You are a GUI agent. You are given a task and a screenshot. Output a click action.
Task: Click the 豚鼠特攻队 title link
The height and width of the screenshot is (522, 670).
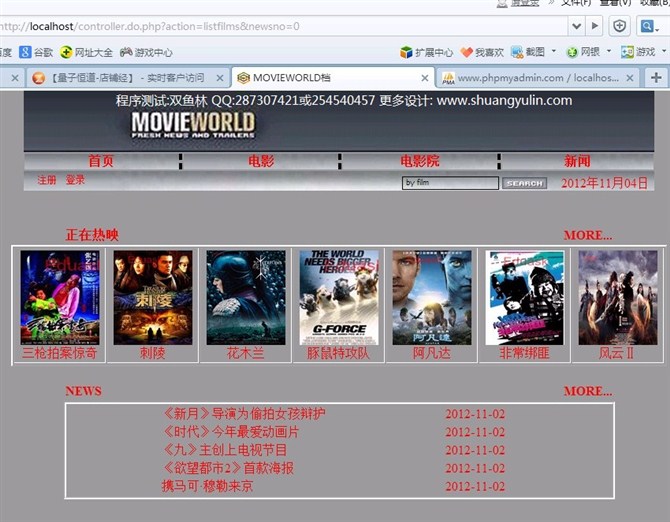338,353
